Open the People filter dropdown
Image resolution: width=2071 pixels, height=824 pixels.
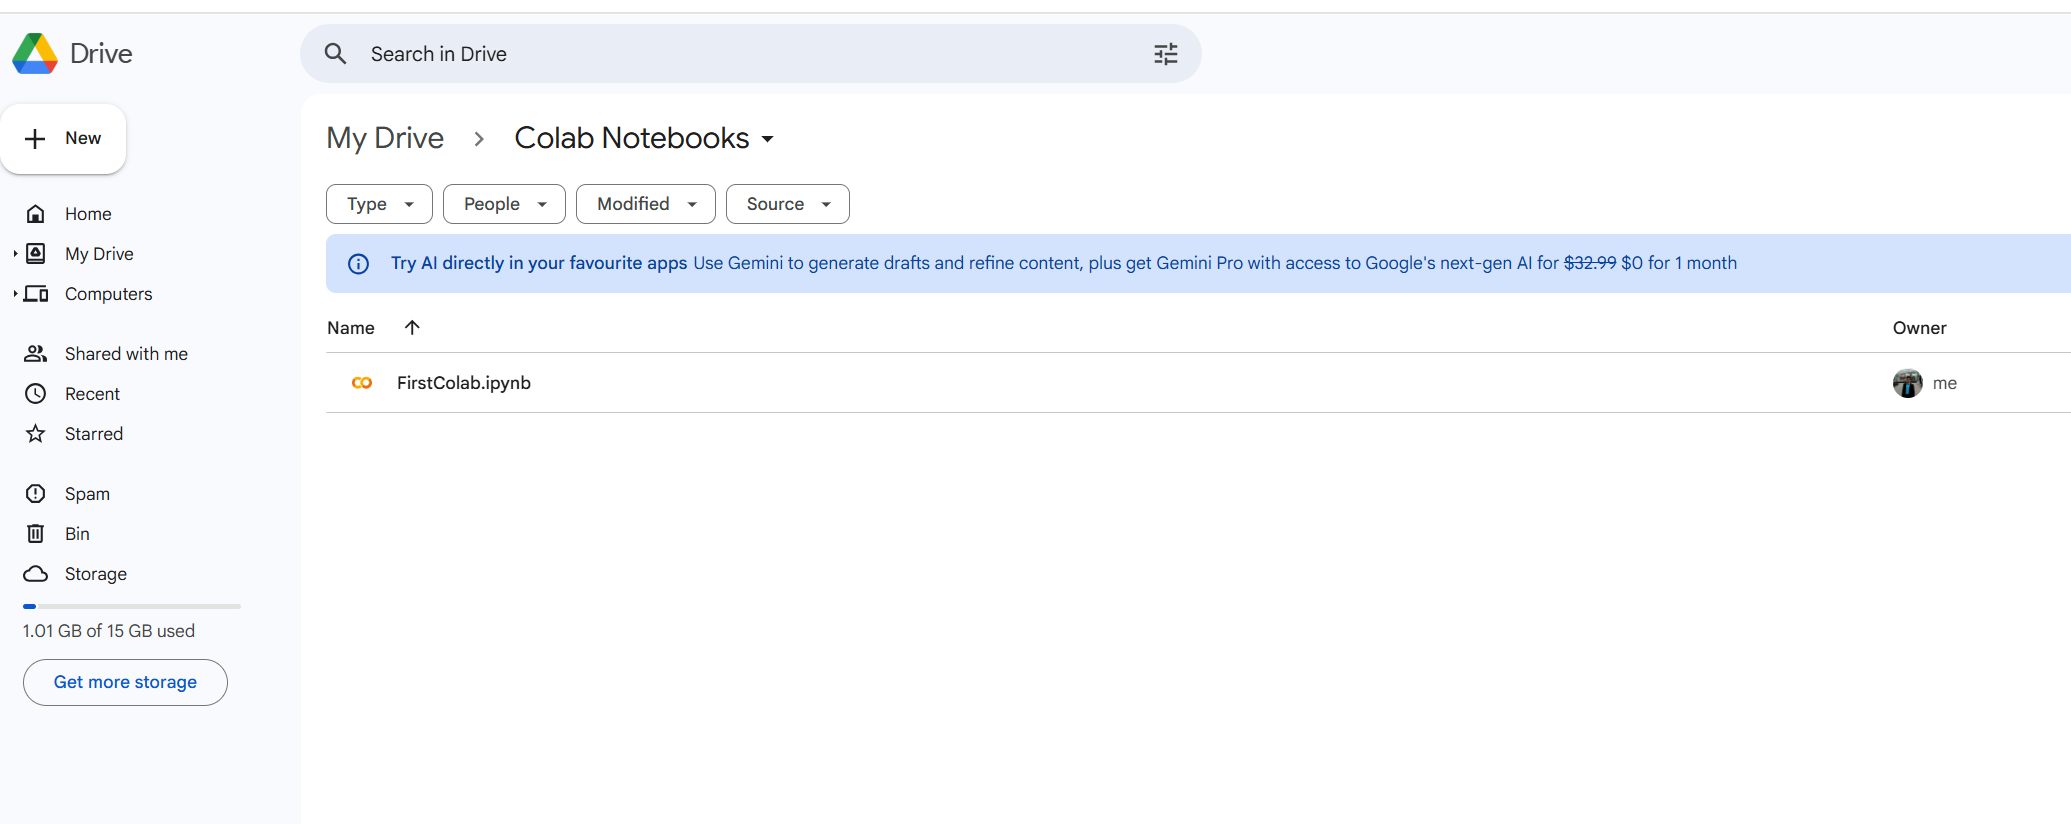[504, 204]
